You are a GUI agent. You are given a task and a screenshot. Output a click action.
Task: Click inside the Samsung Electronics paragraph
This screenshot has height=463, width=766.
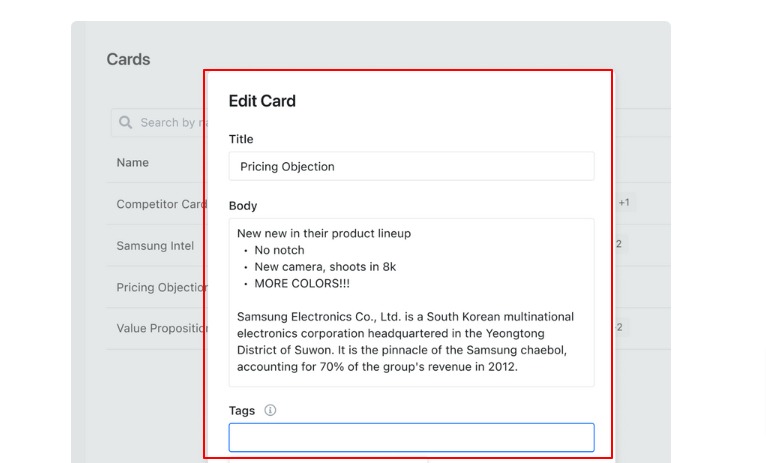click(405, 342)
